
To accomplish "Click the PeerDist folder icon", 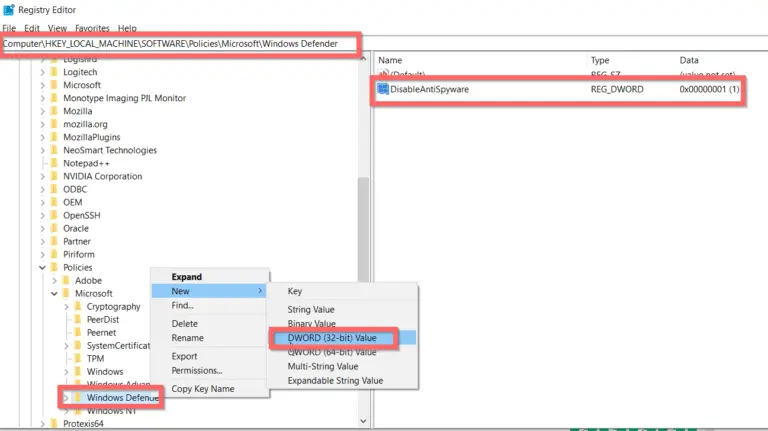I will click(78, 319).
